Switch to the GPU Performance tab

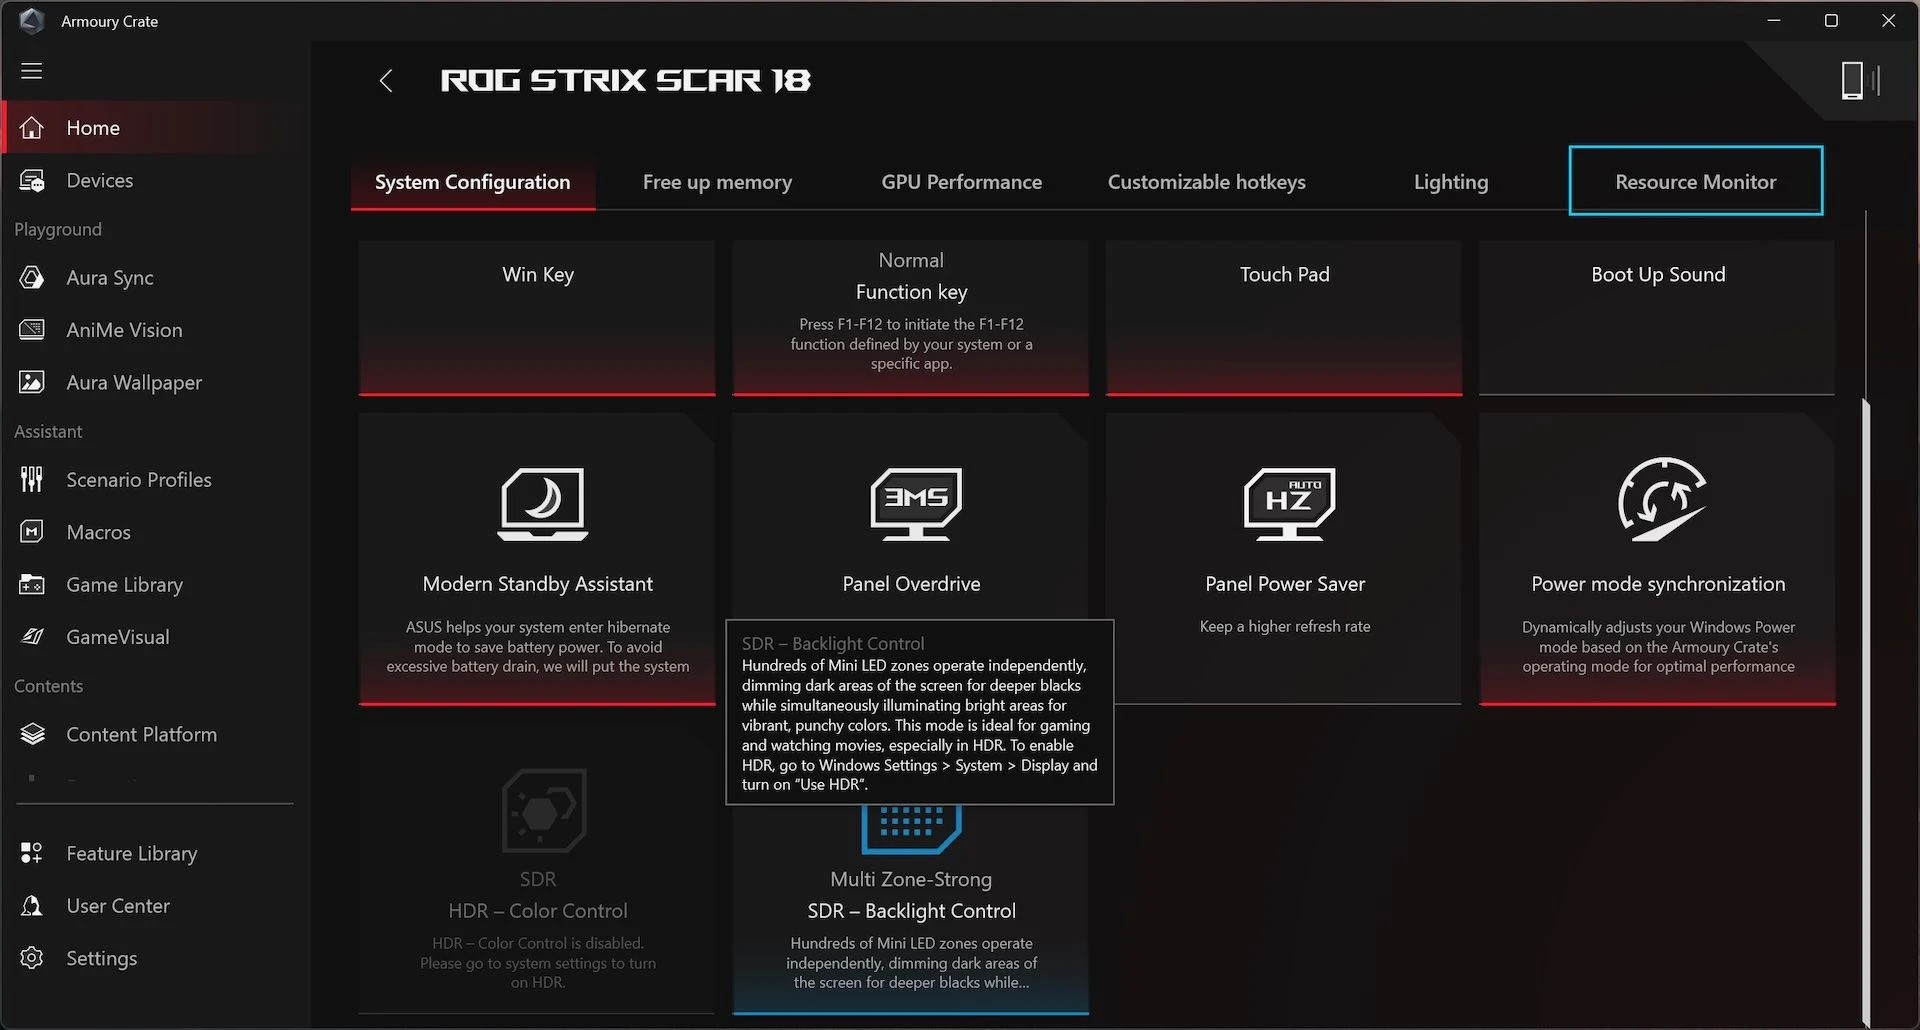point(961,181)
